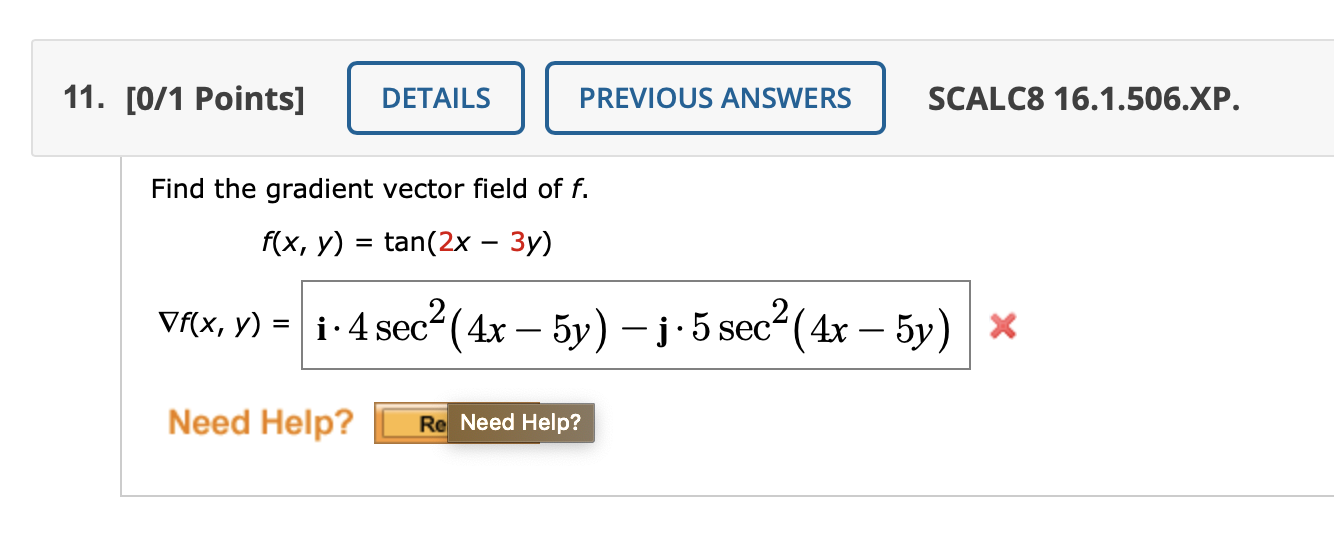Click the tan(2x − 3y) function expression

467,243
